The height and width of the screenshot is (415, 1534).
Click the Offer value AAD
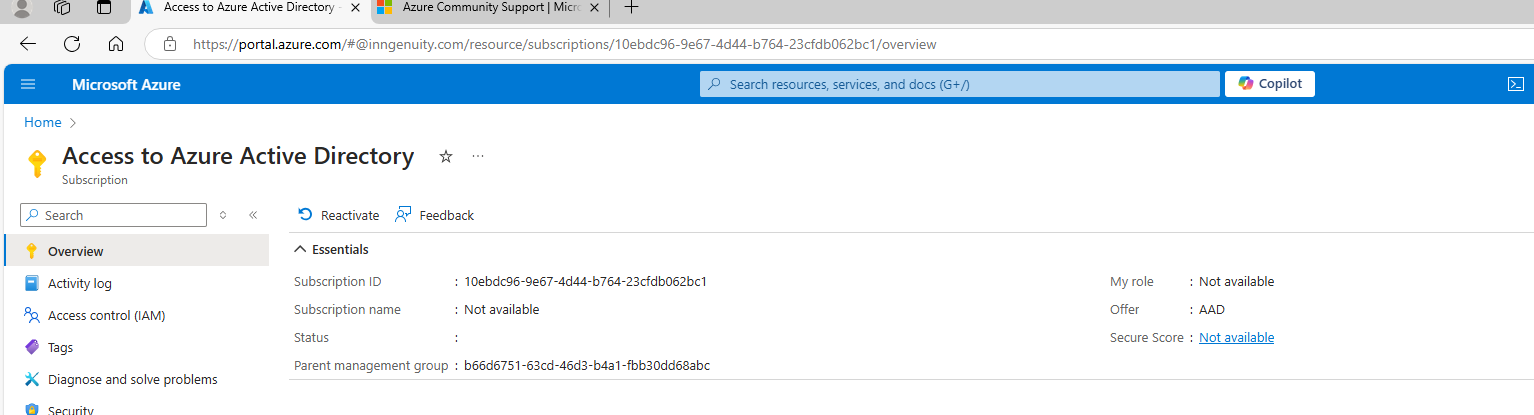point(1212,309)
